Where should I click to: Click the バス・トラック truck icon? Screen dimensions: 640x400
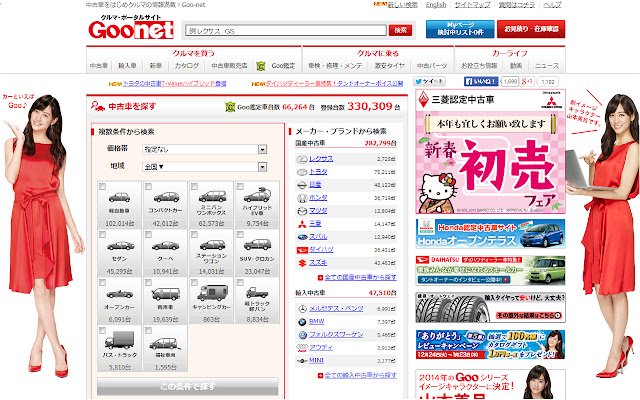coord(119,340)
